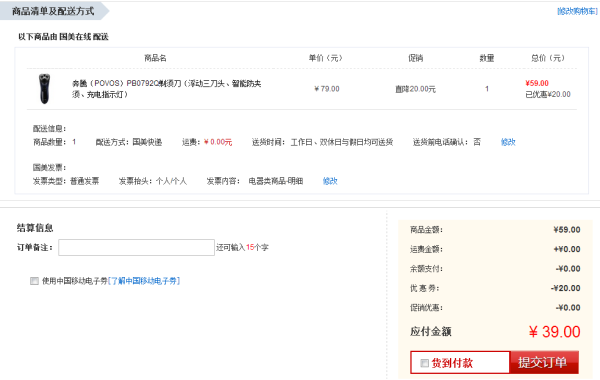This screenshot has width=600, height=380.
Task: Tick the 货到付款 checkbox
Action: [x=424, y=363]
